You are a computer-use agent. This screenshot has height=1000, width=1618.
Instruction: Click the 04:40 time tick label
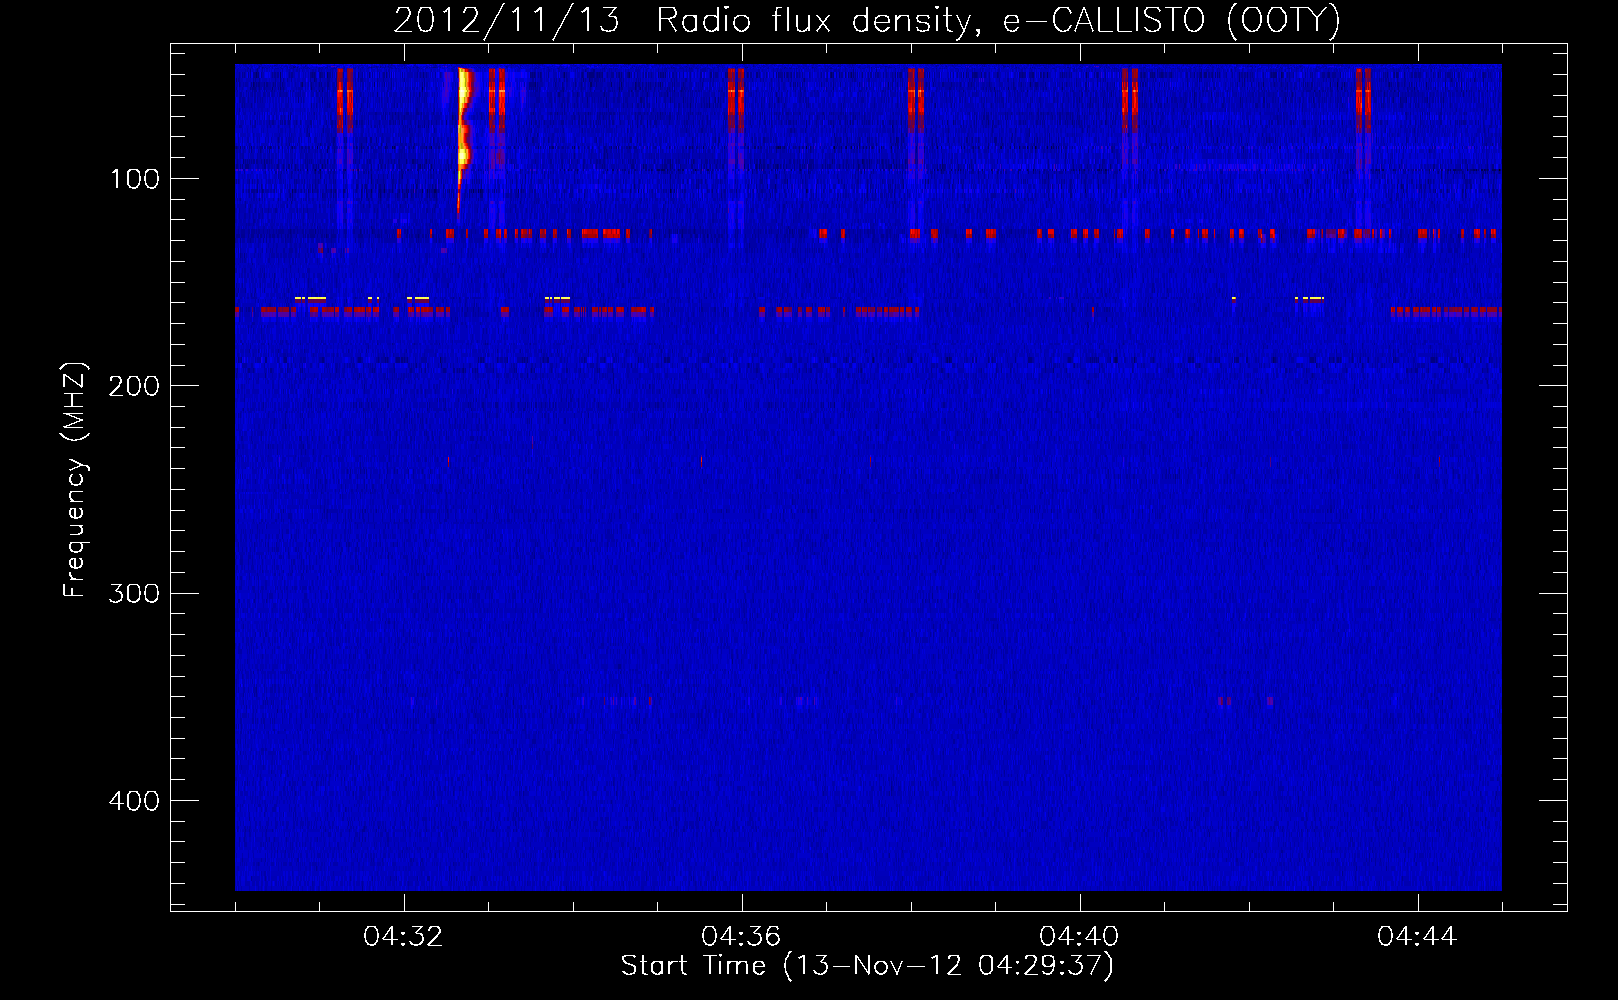(1080, 937)
